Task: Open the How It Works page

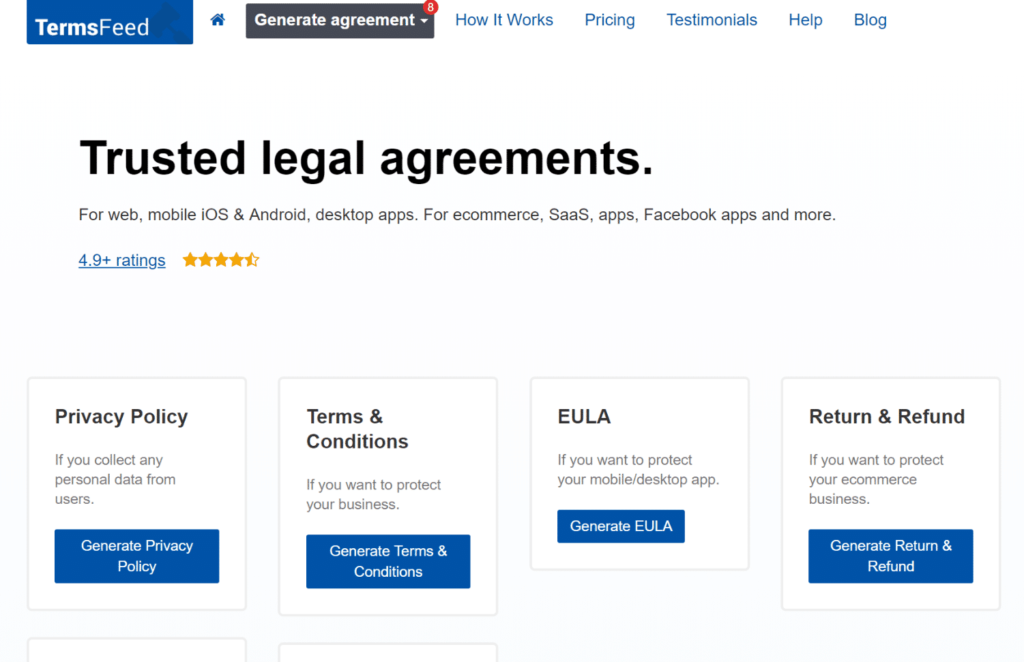Action: 504,20
